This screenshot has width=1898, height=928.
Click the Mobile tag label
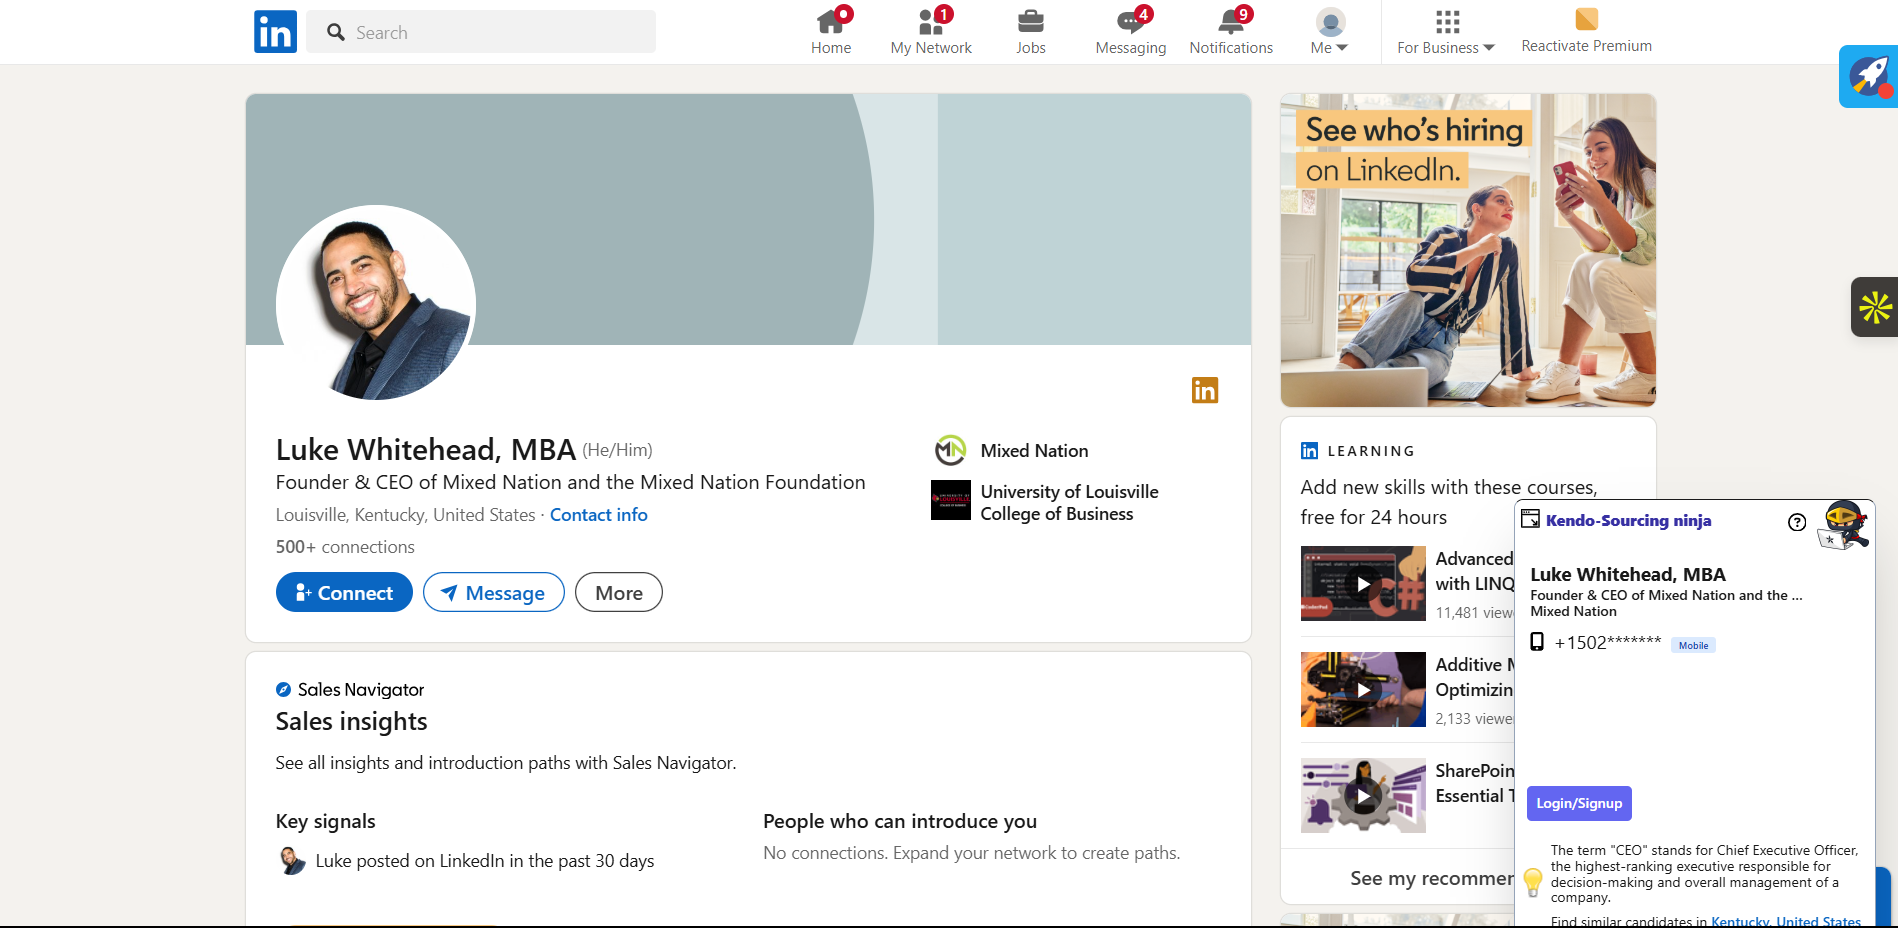(1693, 645)
